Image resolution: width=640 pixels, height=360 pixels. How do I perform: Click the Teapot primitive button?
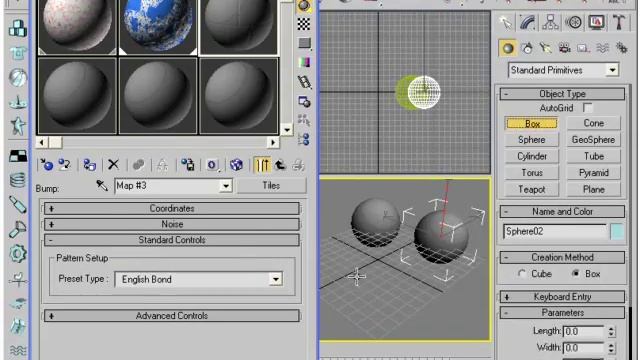click(531, 189)
